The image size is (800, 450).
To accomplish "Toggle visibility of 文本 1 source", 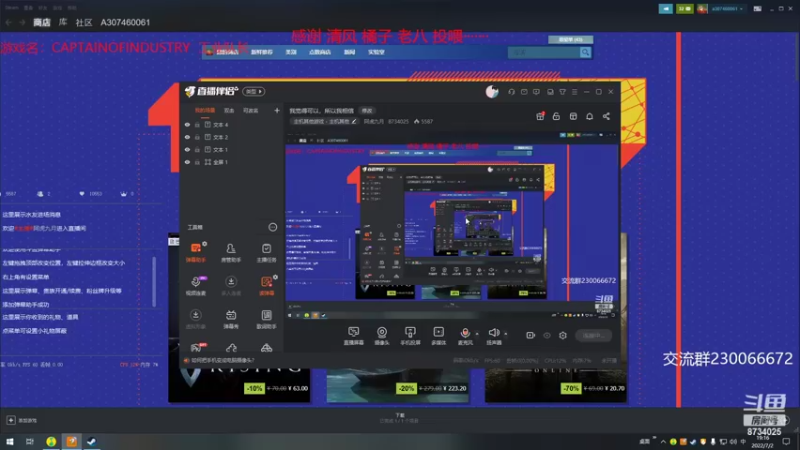I will click(x=187, y=149).
